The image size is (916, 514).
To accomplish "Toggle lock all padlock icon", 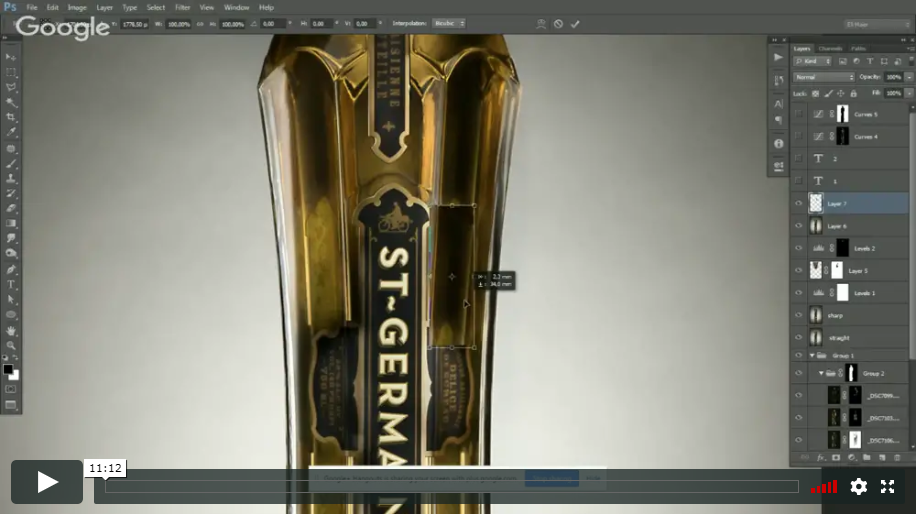I will (x=853, y=93).
